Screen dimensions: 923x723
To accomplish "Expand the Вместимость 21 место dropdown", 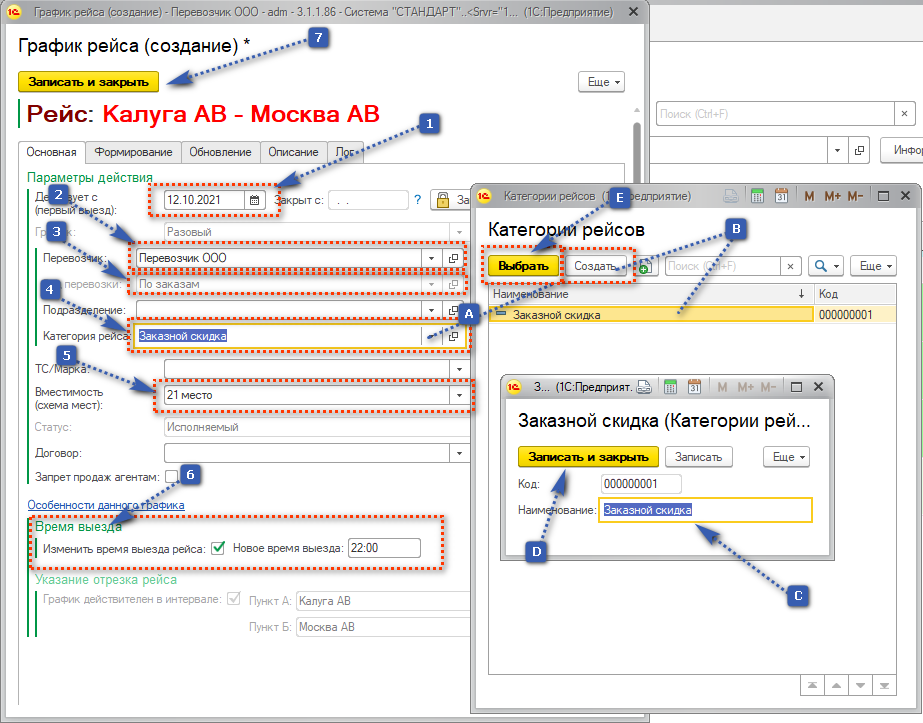I will 459,395.
